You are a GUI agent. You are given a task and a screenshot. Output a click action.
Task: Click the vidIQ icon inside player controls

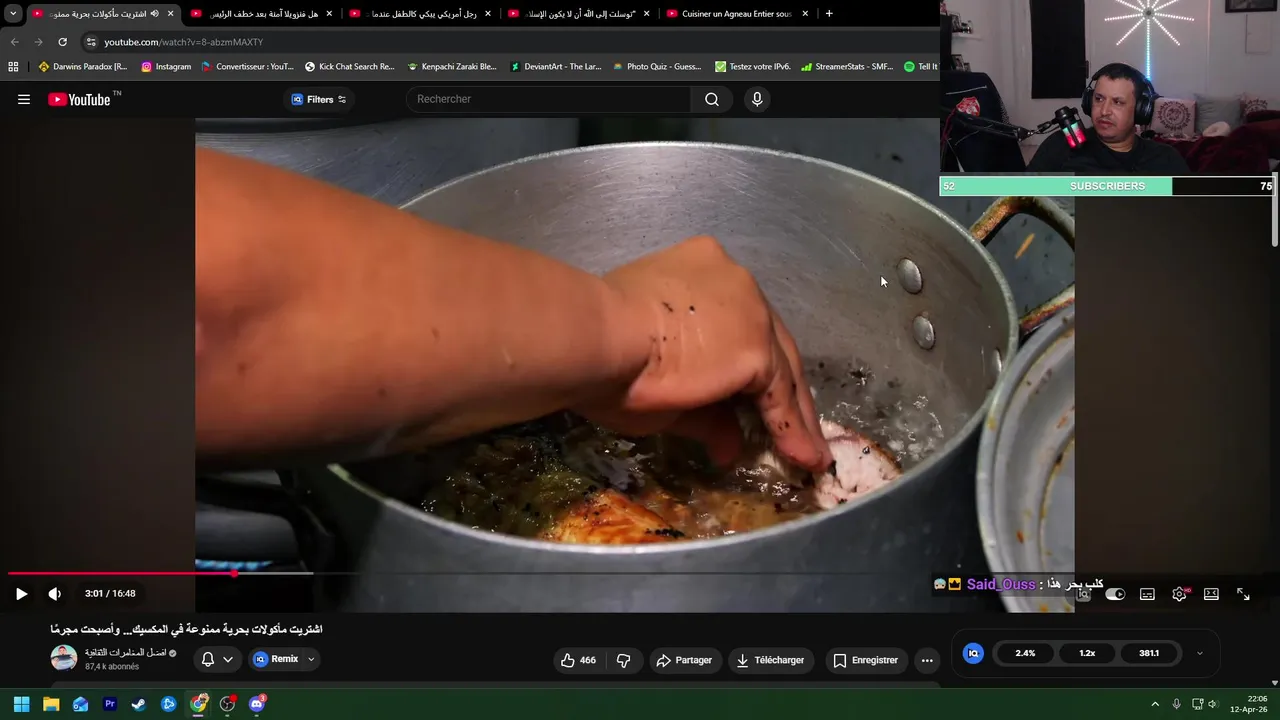pyautogui.click(x=1083, y=594)
